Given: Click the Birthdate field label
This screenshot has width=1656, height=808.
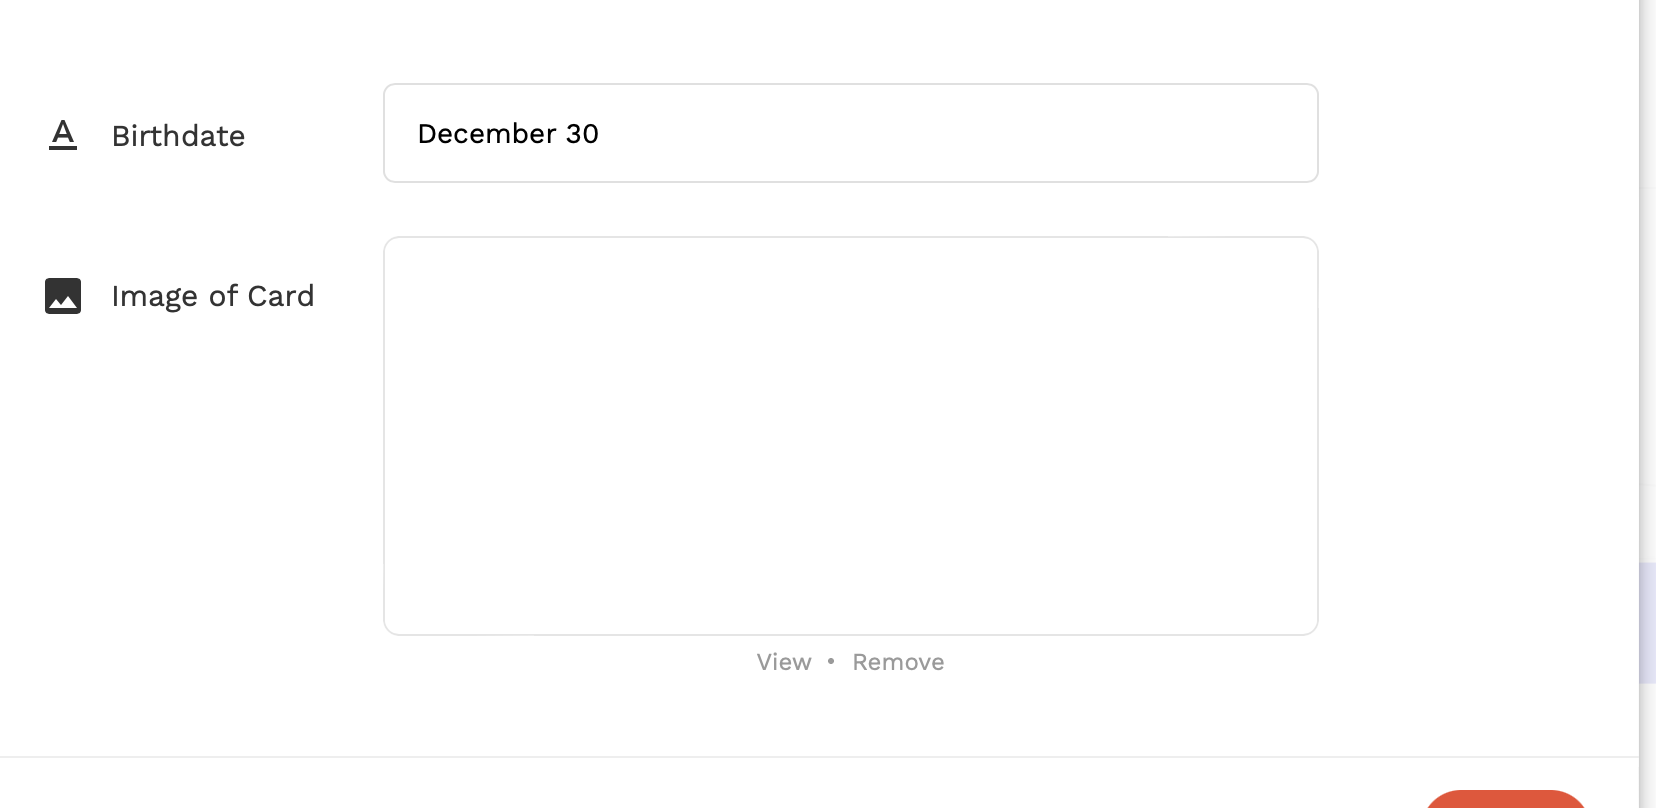Looking at the screenshot, I should pyautogui.click(x=178, y=136).
